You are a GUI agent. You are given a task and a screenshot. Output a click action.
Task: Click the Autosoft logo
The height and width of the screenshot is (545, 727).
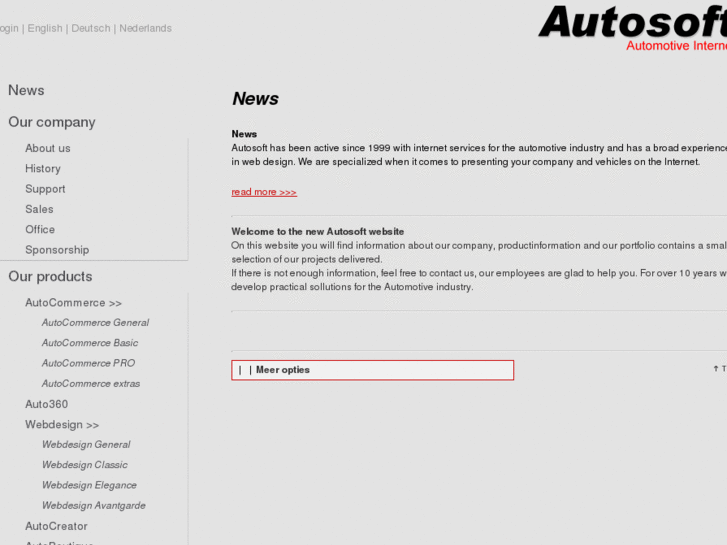click(x=632, y=28)
